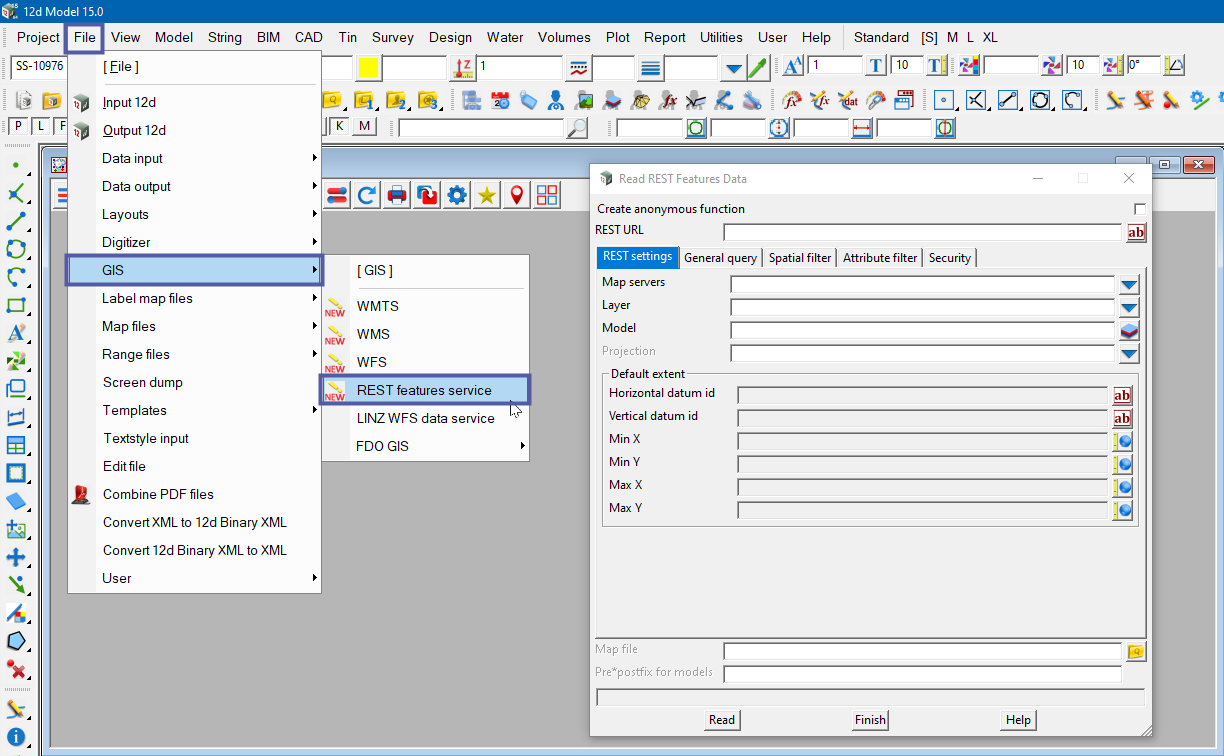
Task: Toggle the K button in the snaps toolbar
Action: (340, 126)
